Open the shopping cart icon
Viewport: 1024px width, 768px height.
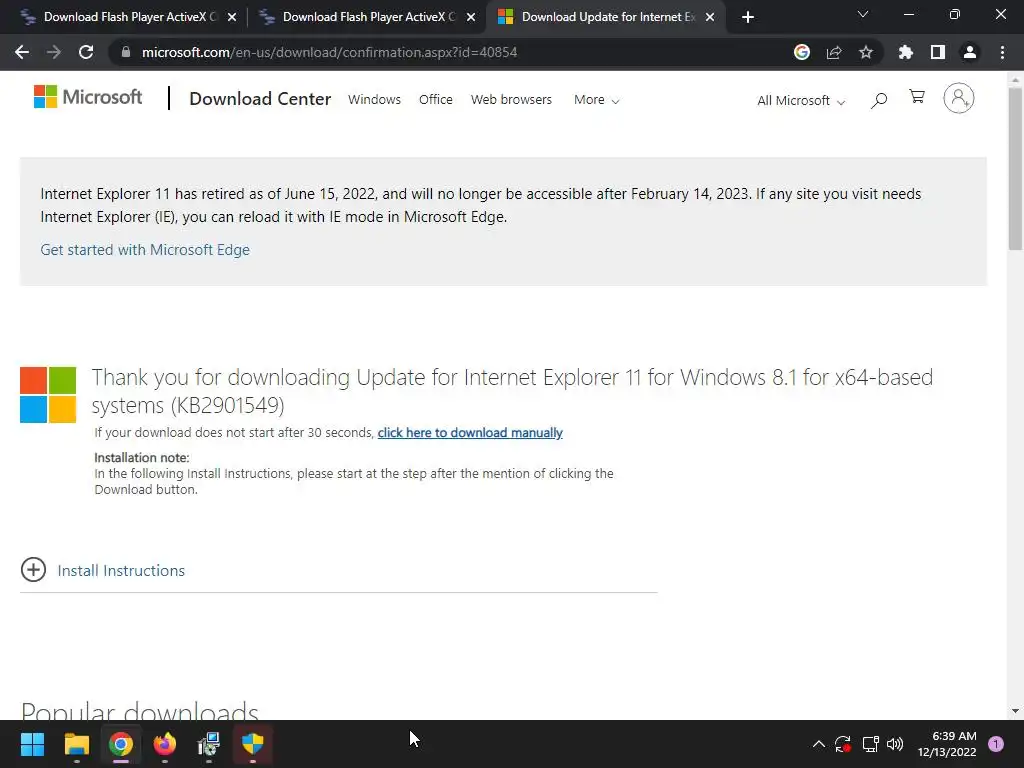coord(917,97)
